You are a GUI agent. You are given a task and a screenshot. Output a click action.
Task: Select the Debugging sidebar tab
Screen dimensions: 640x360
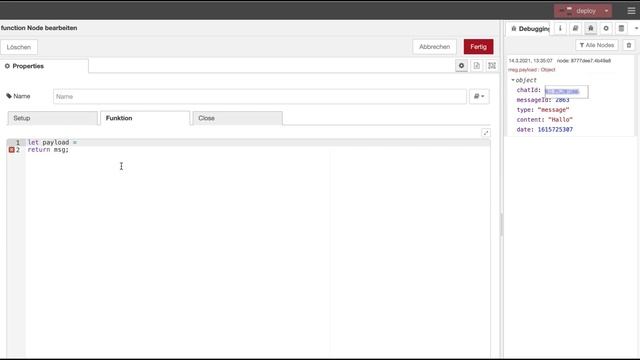pyautogui.click(x=529, y=29)
